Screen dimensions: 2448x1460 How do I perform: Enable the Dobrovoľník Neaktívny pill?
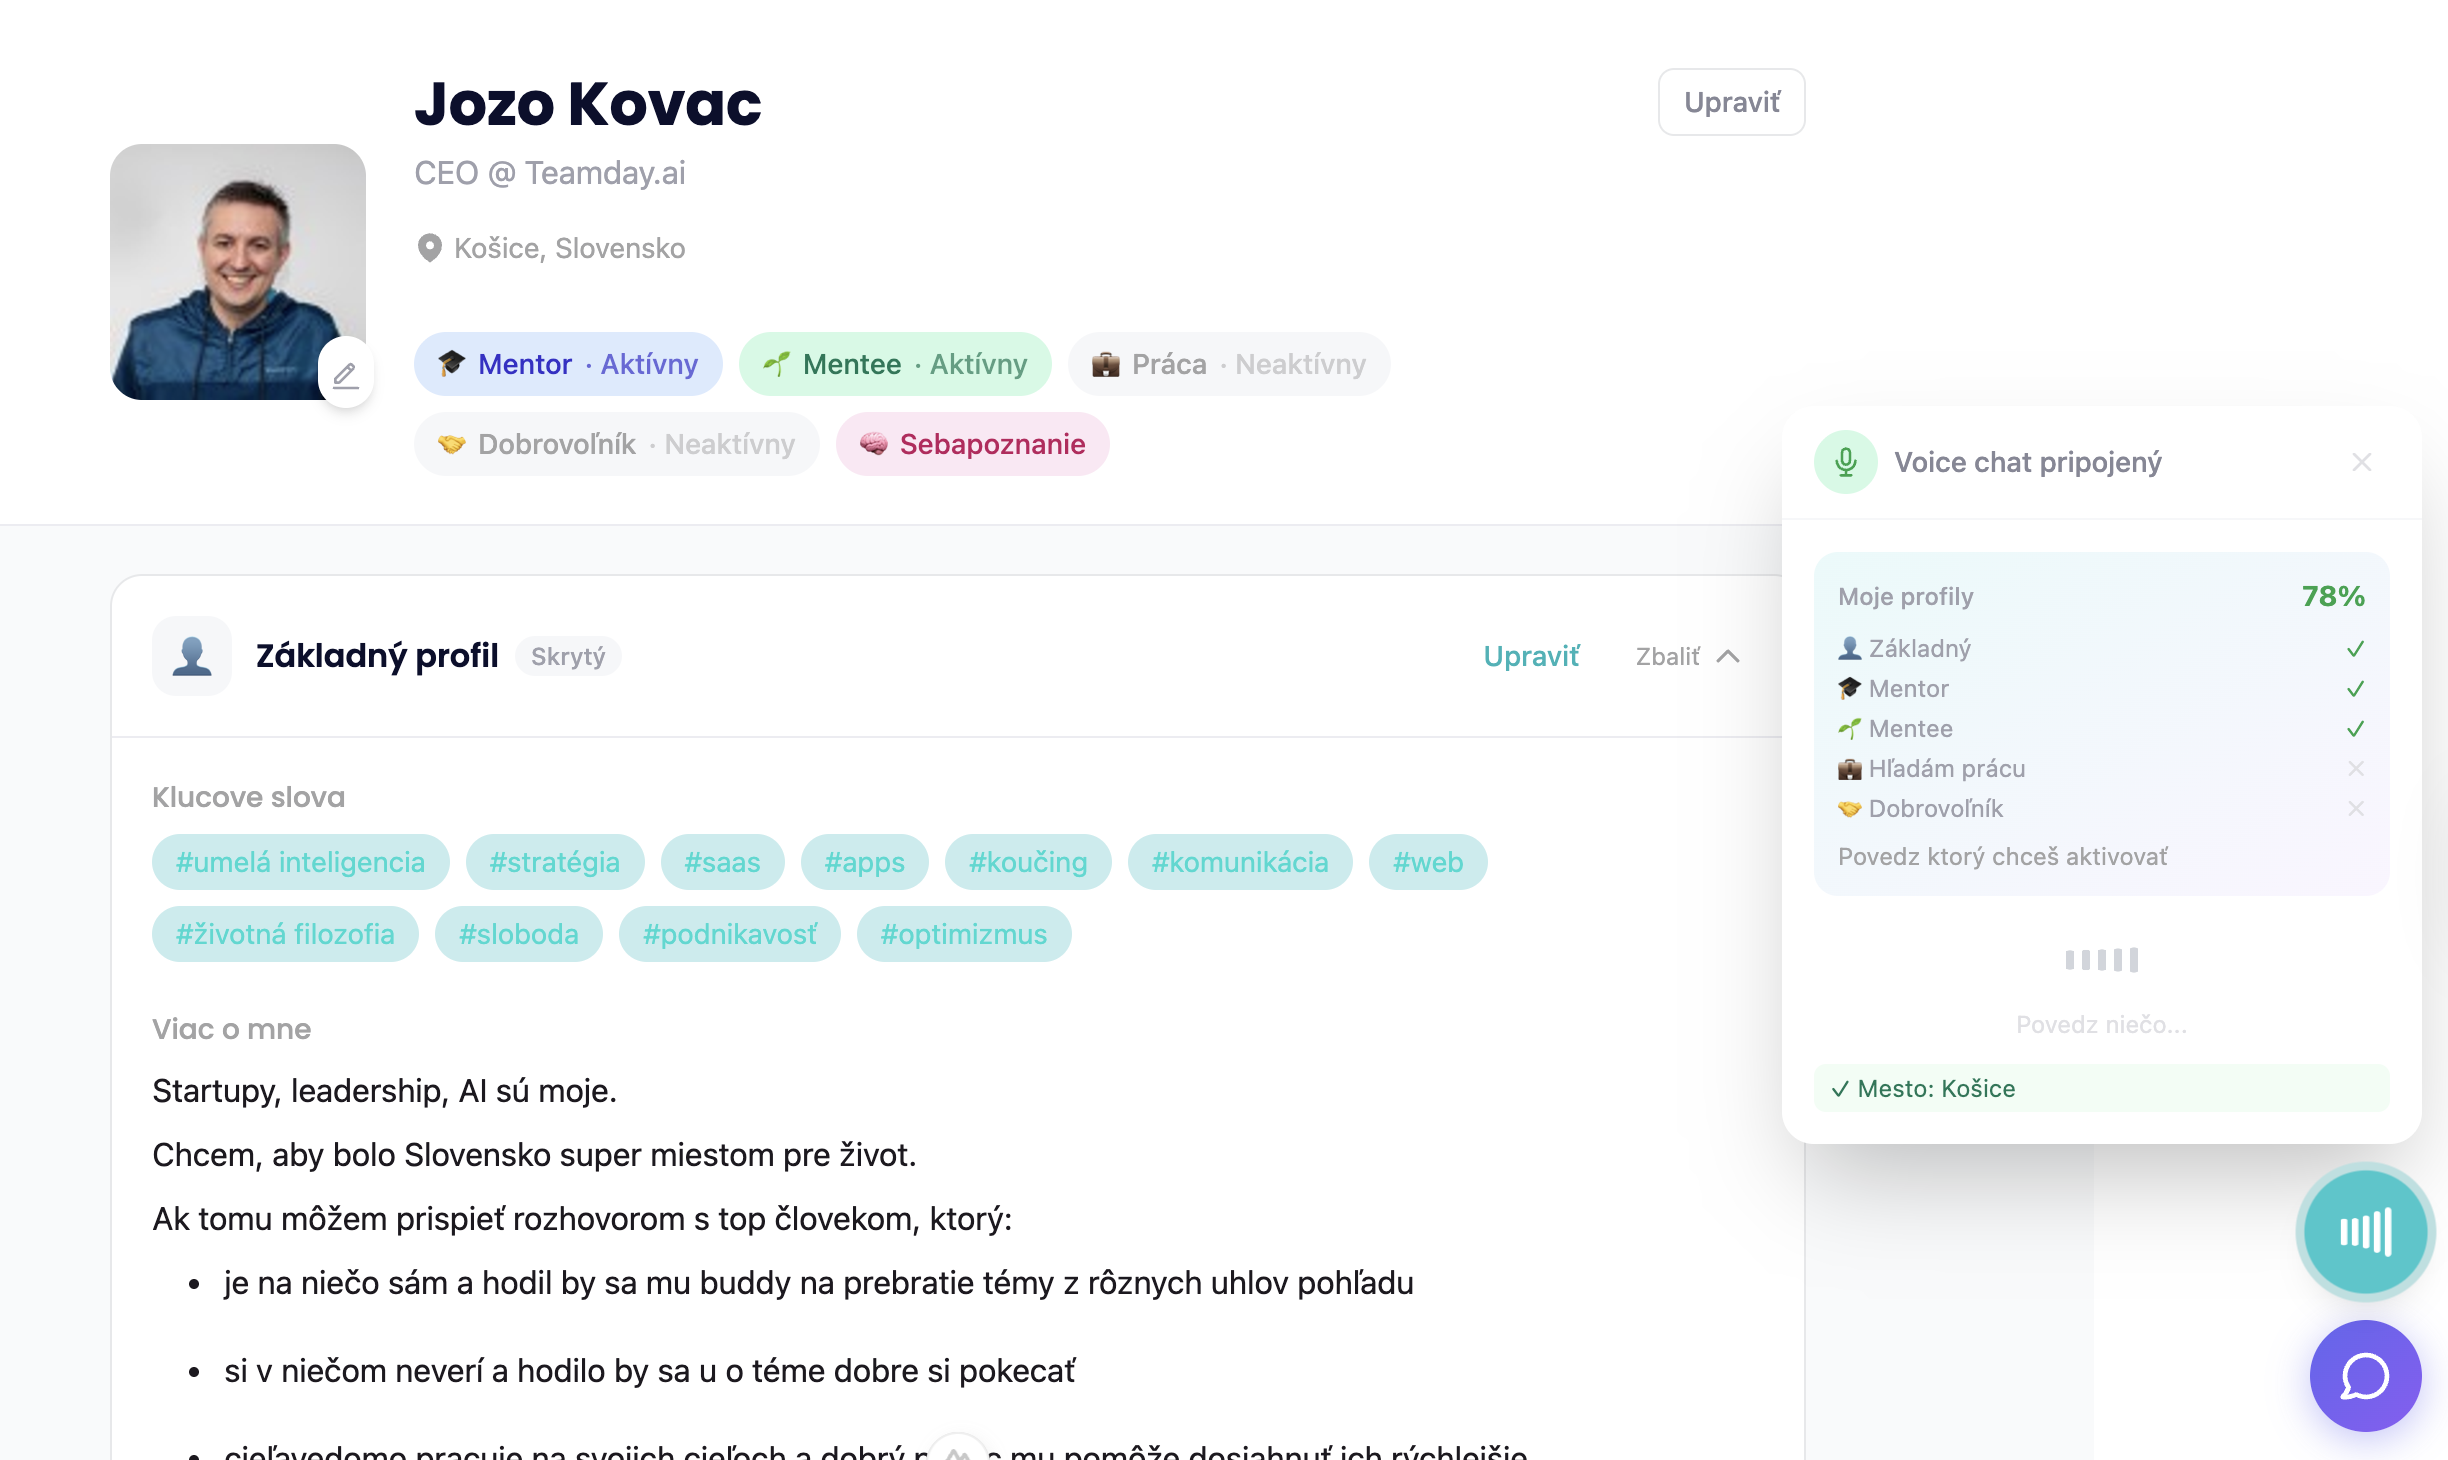(x=617, y=444)
